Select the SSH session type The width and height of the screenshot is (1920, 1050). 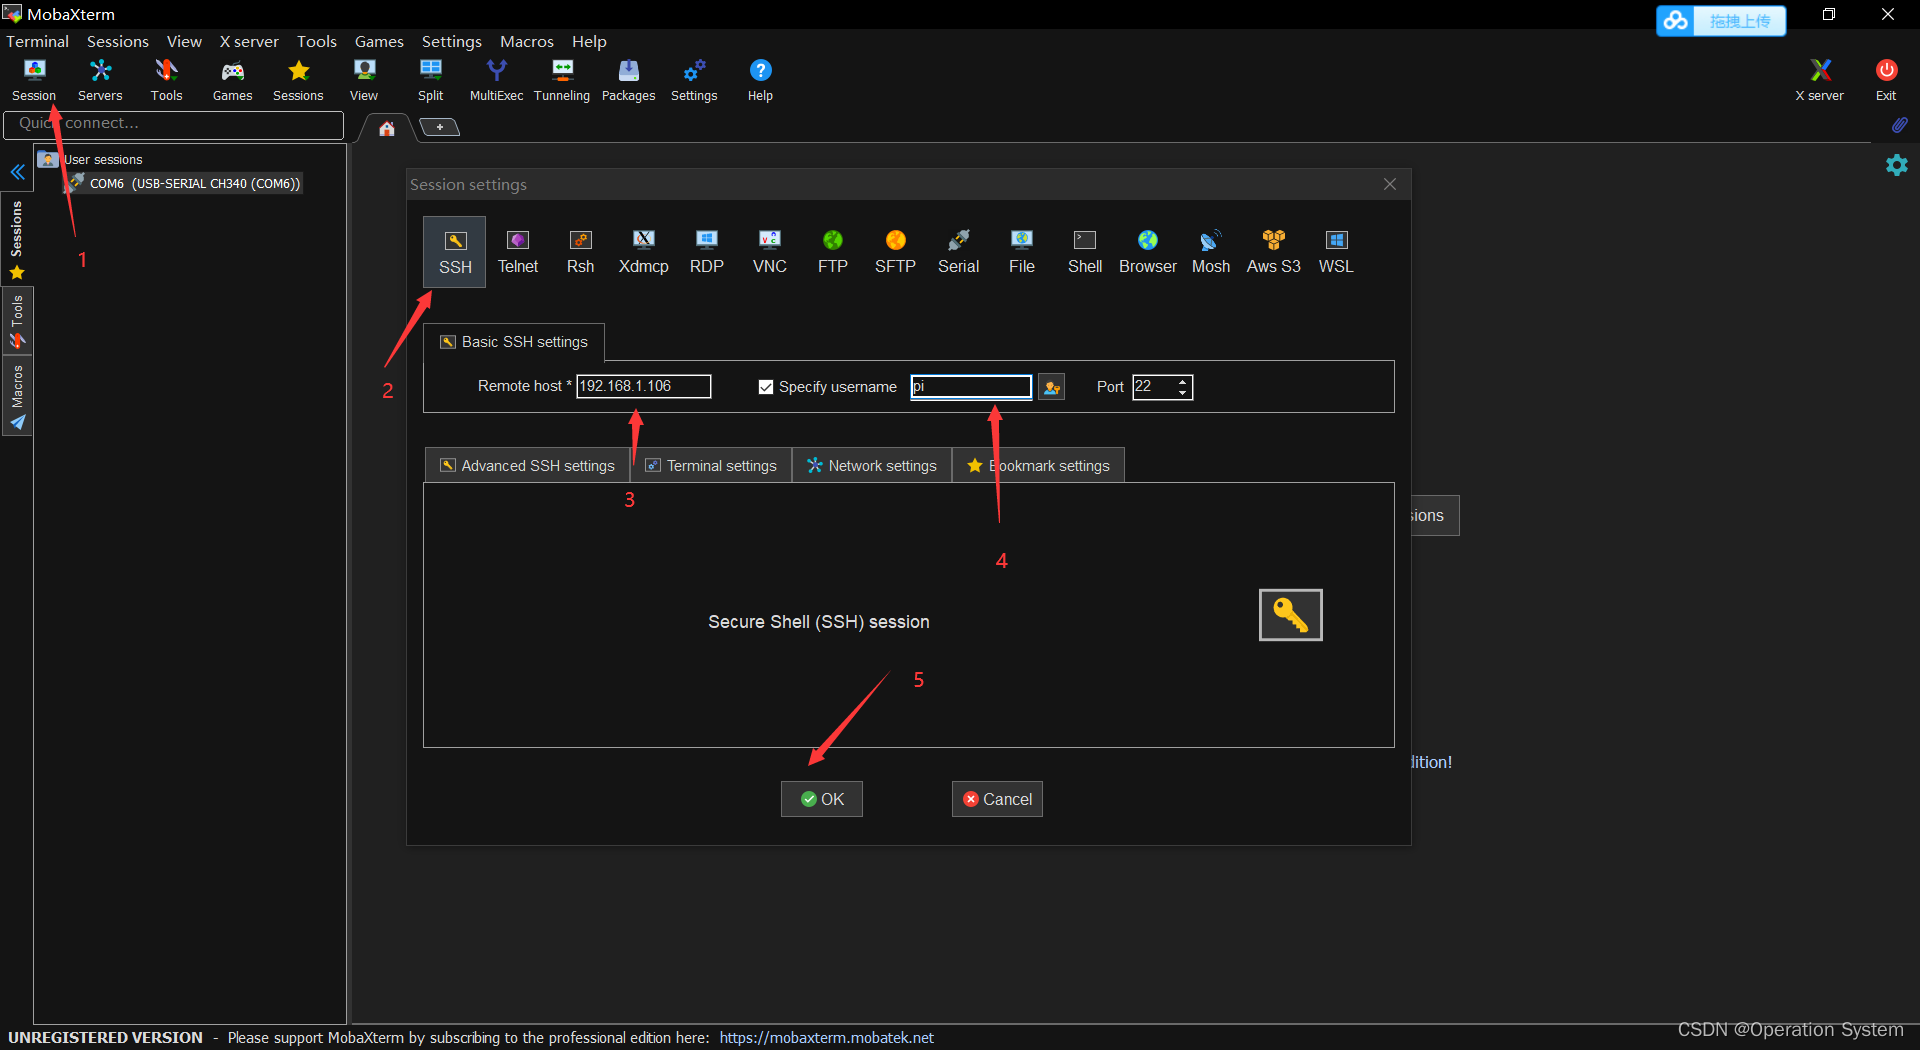[x=455, y=252]
